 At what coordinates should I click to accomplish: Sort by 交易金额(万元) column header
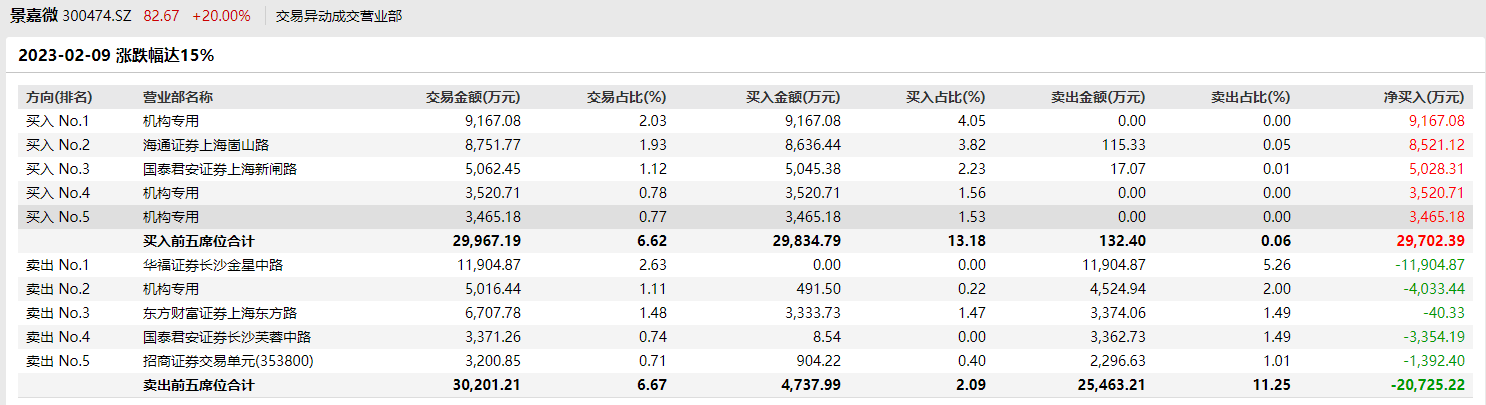pos(473,97)
